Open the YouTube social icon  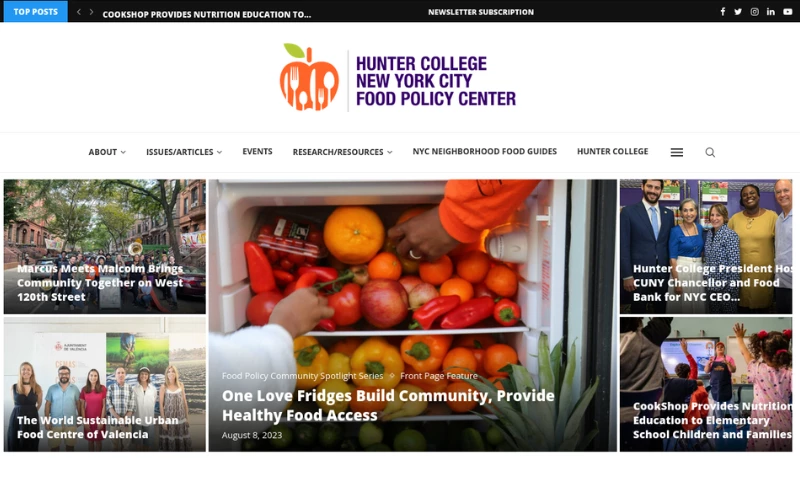click(788, 12)
